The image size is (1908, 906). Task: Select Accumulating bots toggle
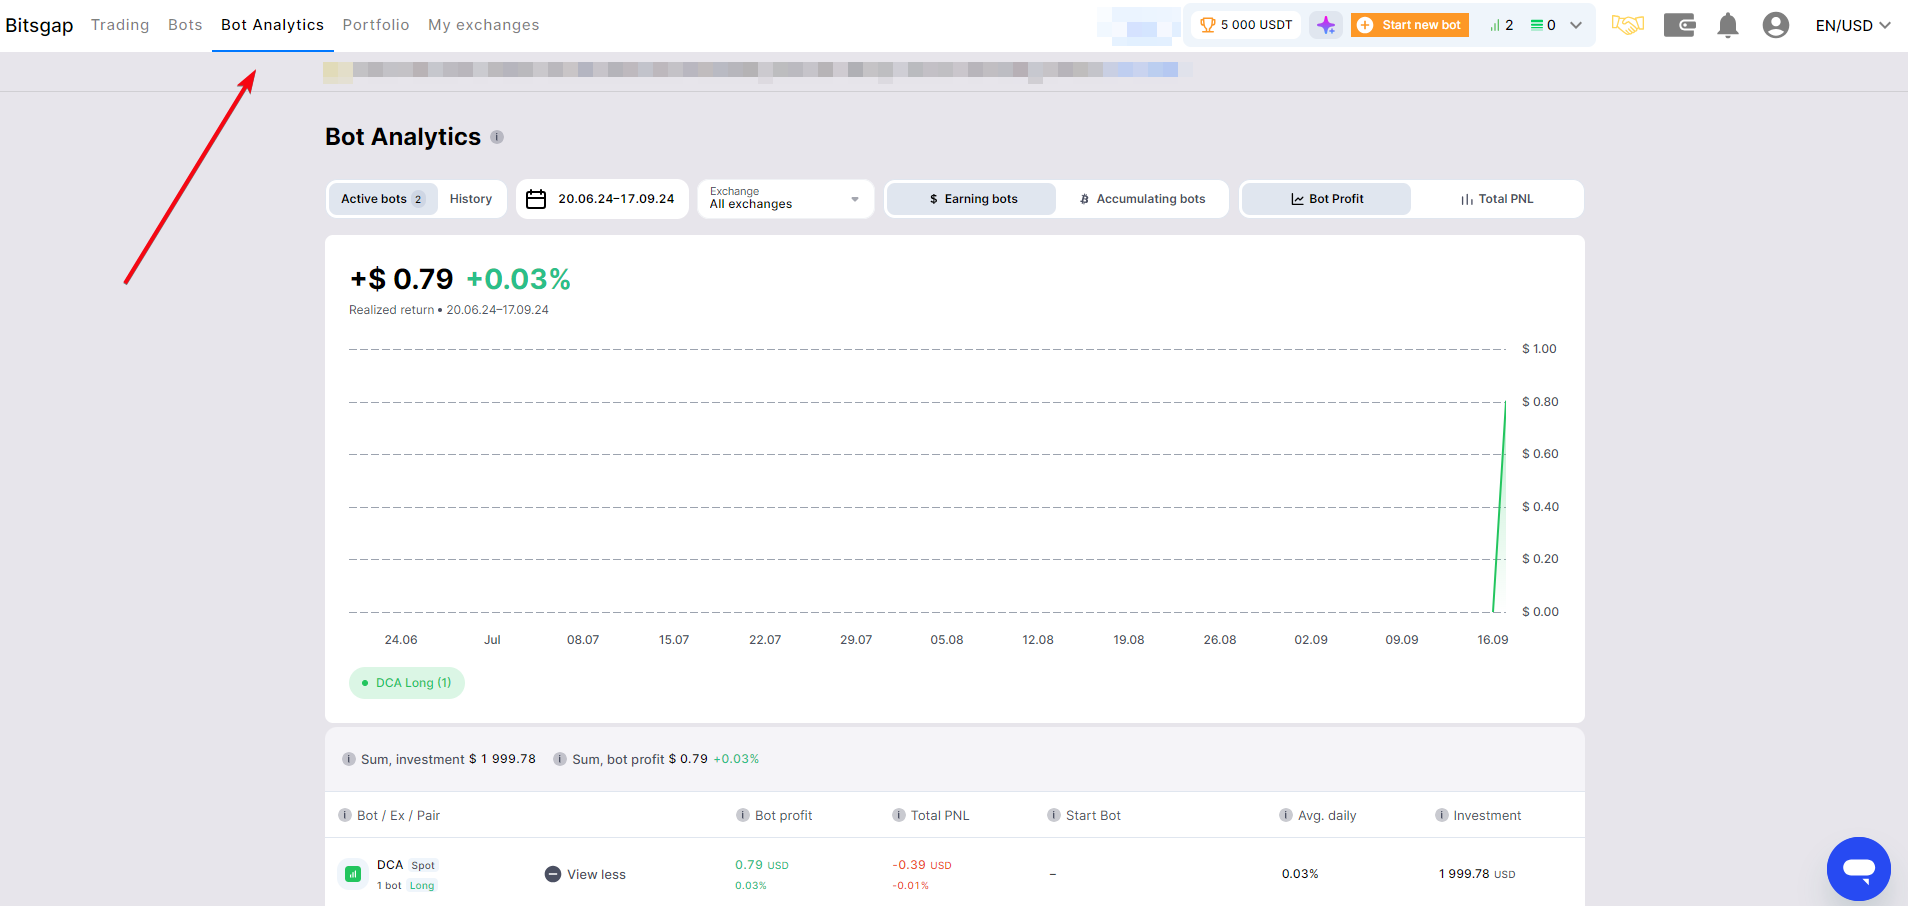coord(1142,199)
